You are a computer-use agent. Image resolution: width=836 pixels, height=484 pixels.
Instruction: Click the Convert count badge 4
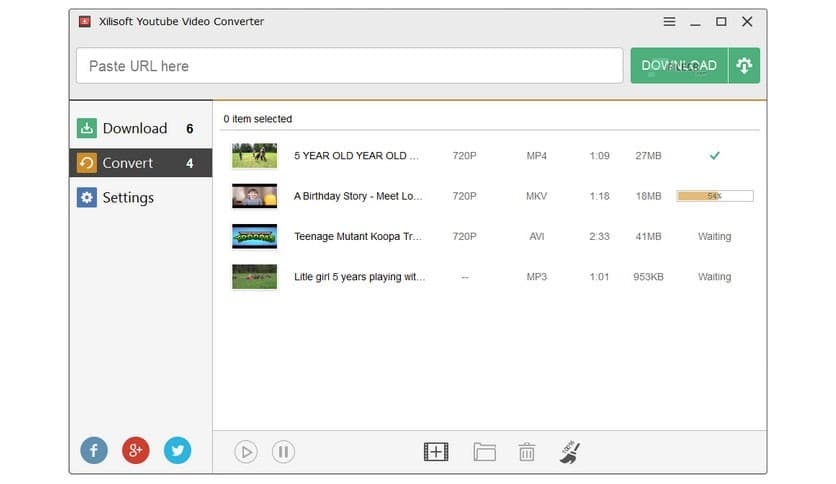click(x=190, y=163)
